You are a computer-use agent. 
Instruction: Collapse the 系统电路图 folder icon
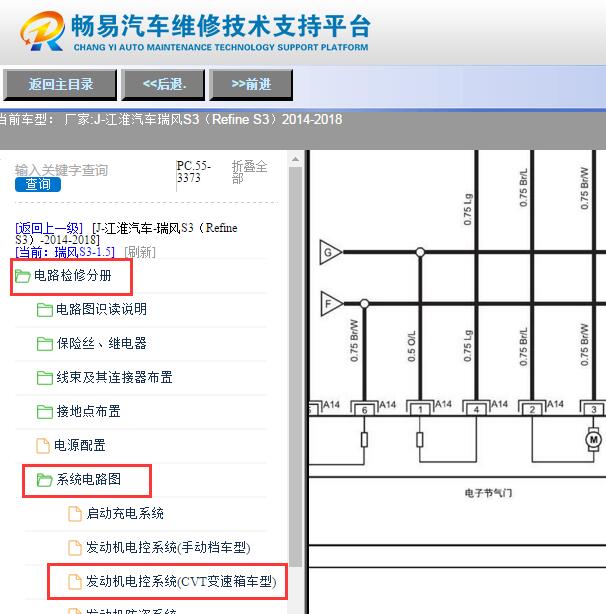click(x=45, y=480)
